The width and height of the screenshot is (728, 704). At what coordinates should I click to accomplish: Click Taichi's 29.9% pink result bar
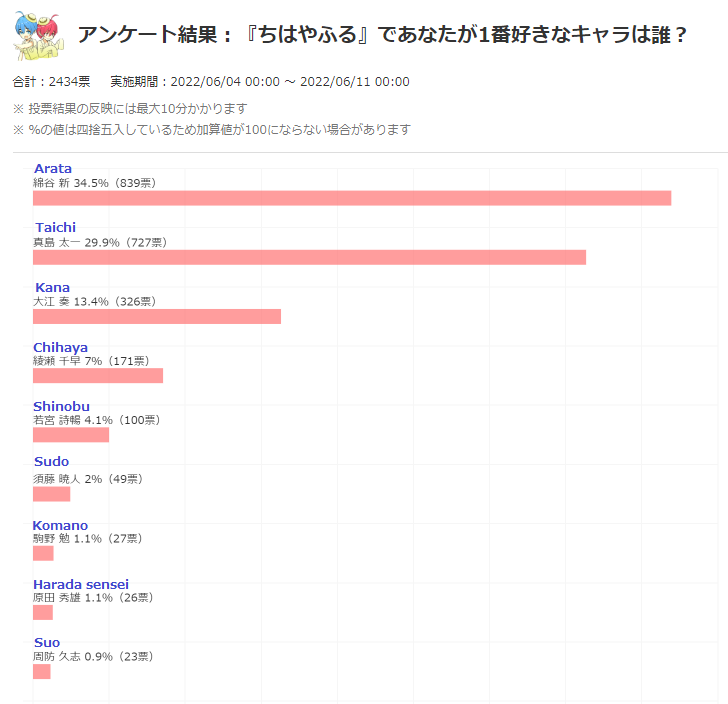pos(309,257)
